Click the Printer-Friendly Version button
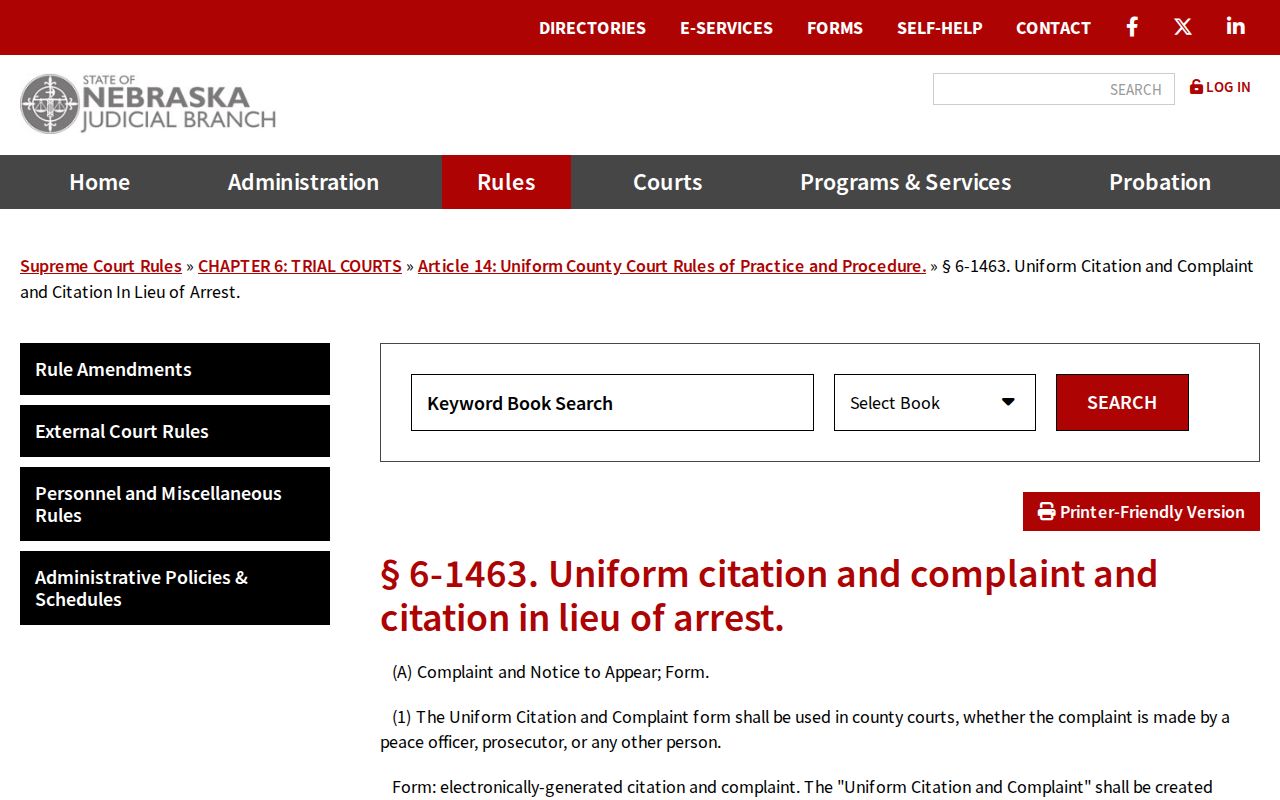Image resolution: width=1280 pixels, height=800 pixels. [x=1141, y=512]
